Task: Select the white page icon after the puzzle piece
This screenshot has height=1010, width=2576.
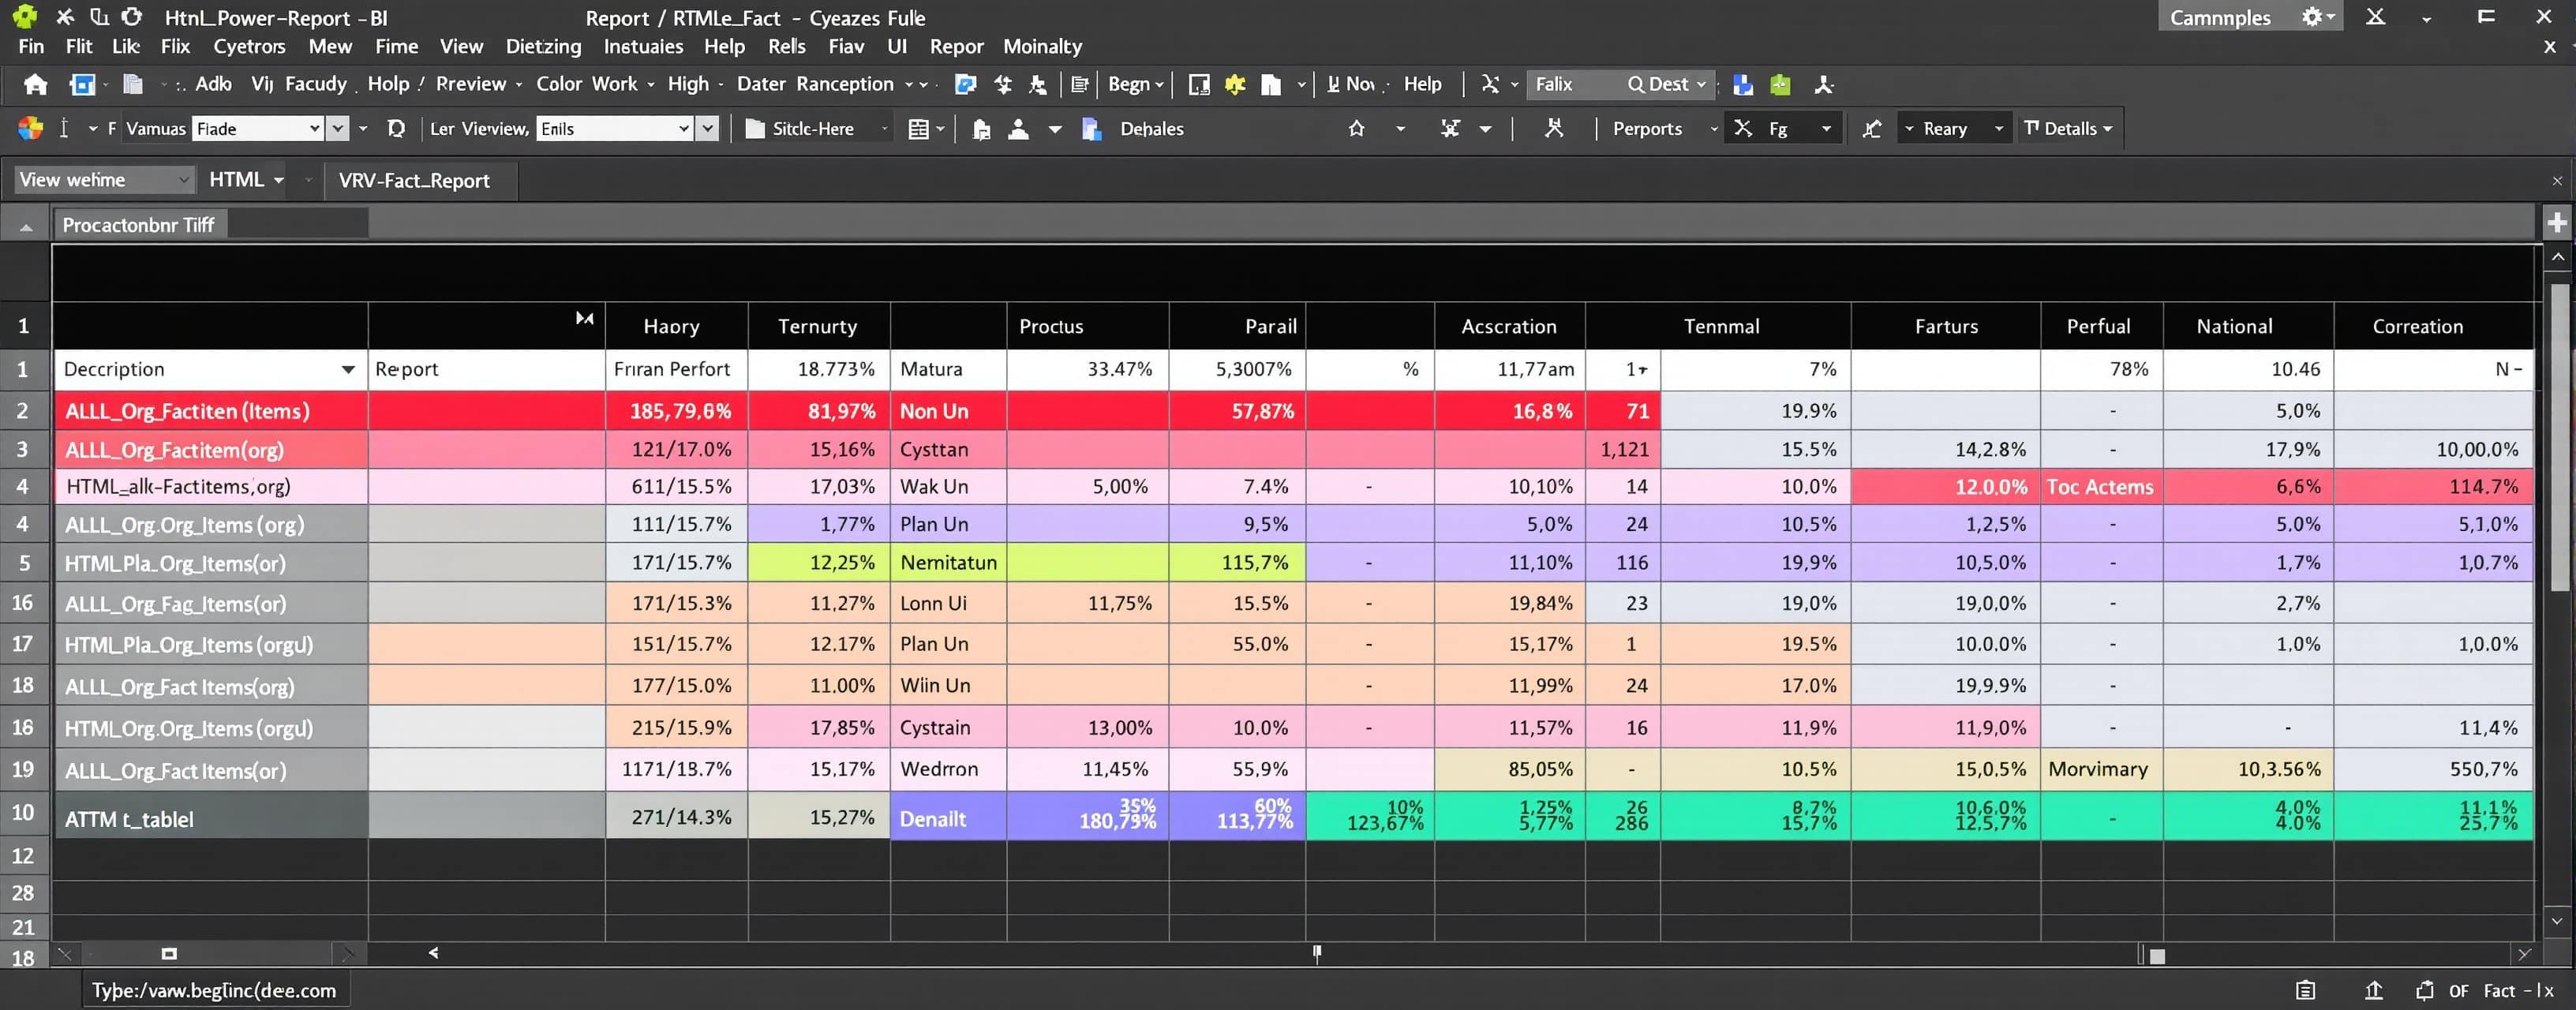Action: pos(1270,85)
